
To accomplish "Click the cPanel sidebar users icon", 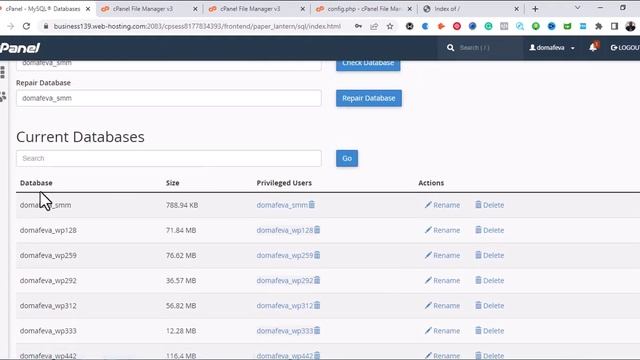I will (x=3, y=97).
